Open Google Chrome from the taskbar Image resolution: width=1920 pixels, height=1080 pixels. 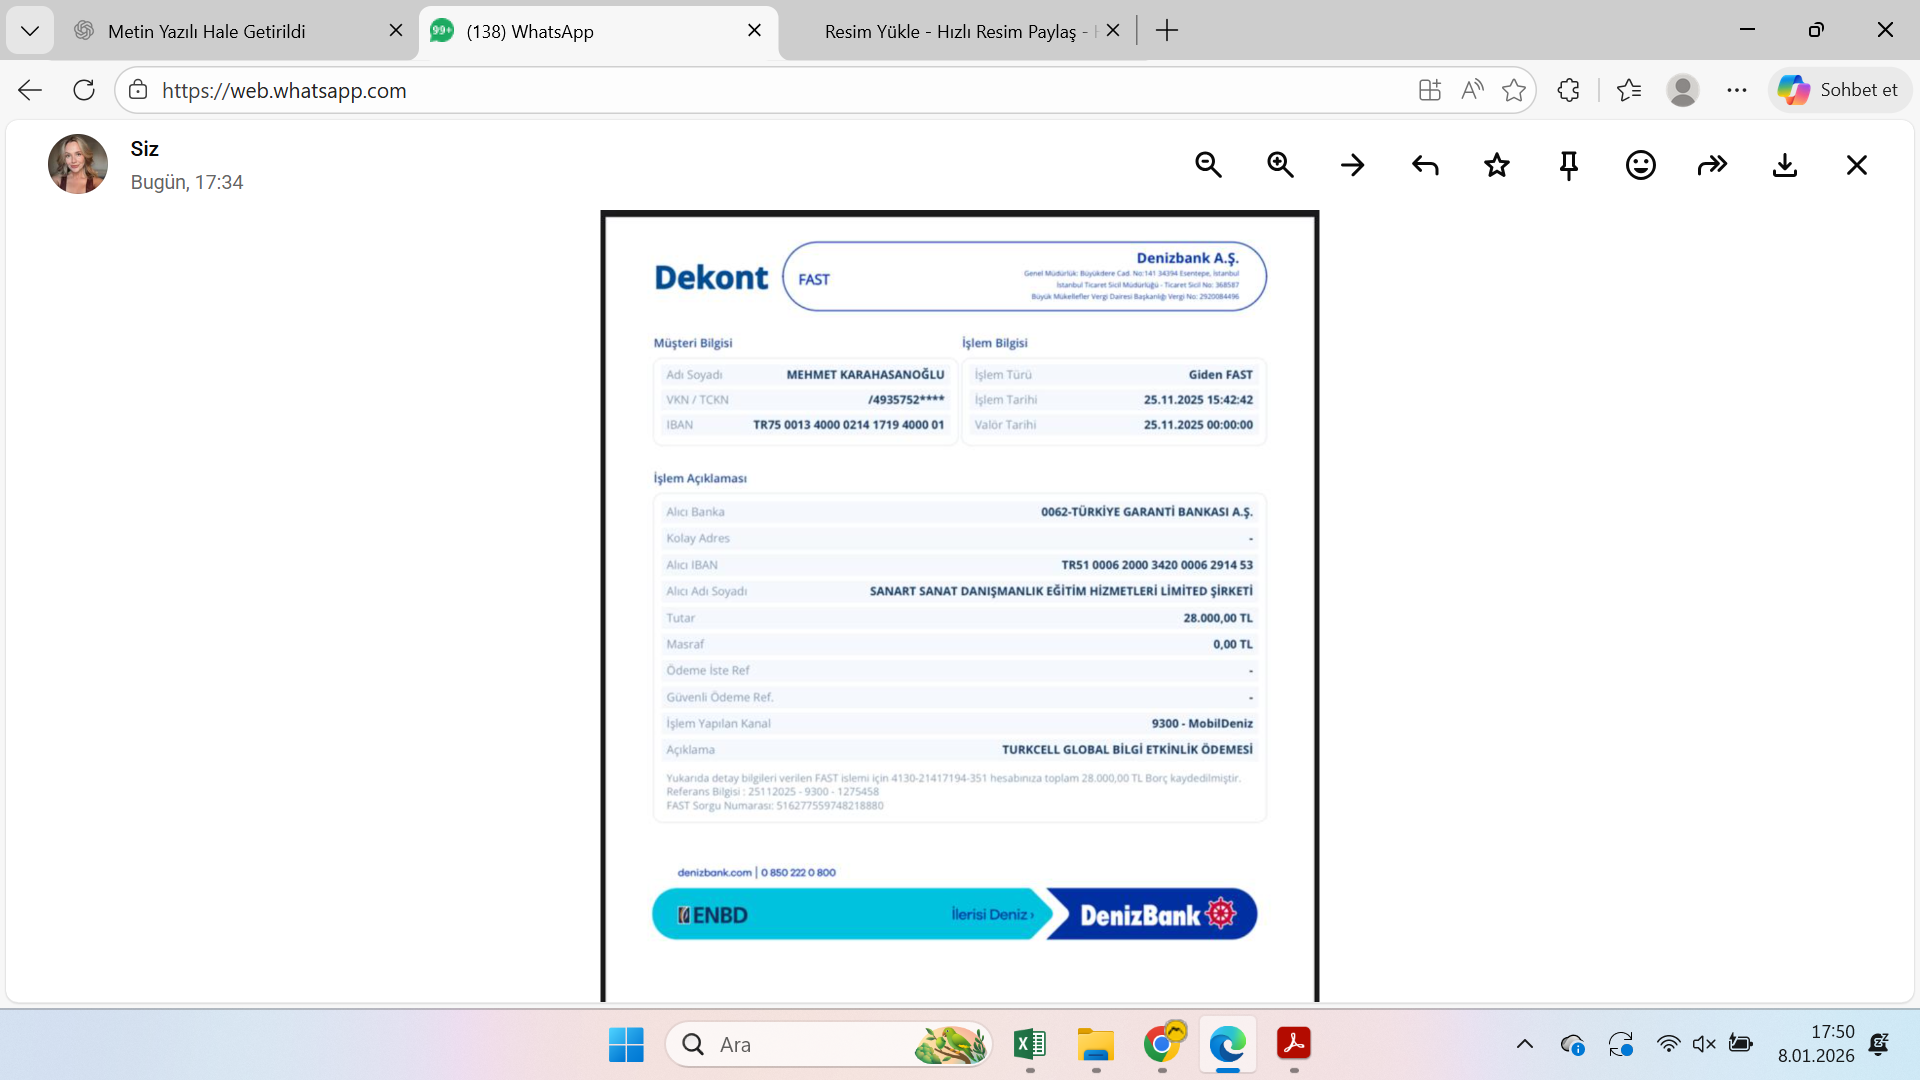(x=1162, y=1045)
